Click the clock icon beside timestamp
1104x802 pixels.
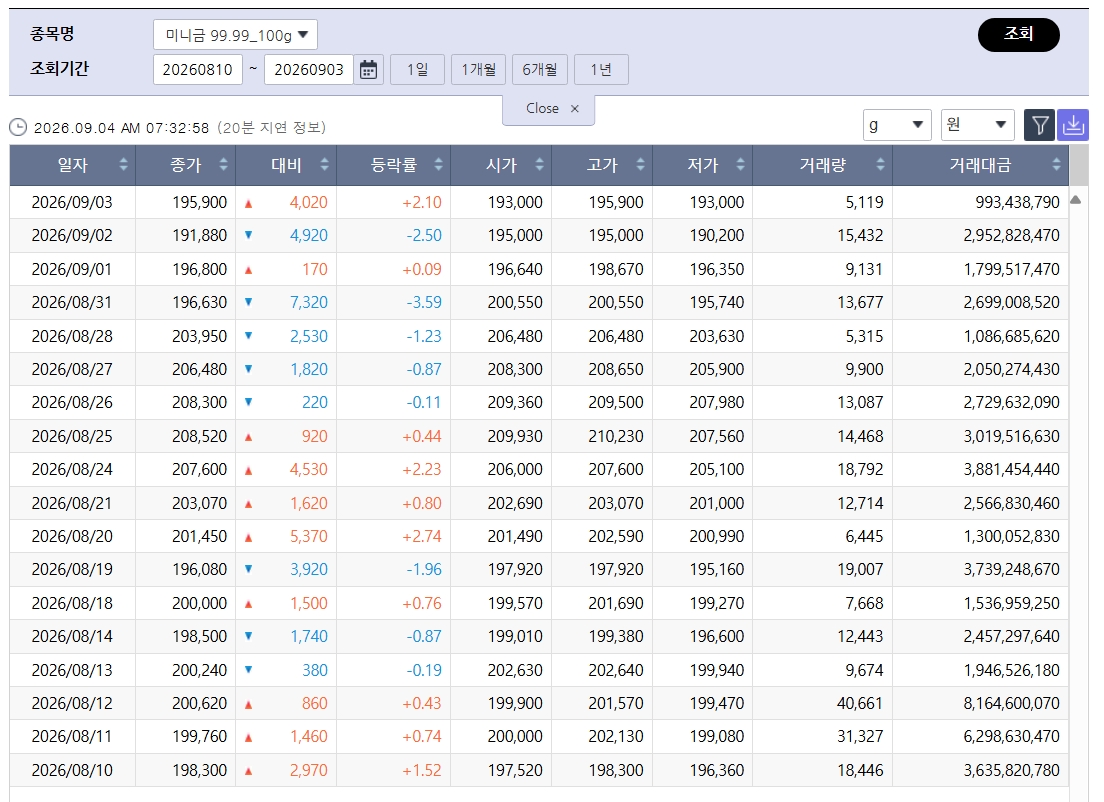[18, 127]
